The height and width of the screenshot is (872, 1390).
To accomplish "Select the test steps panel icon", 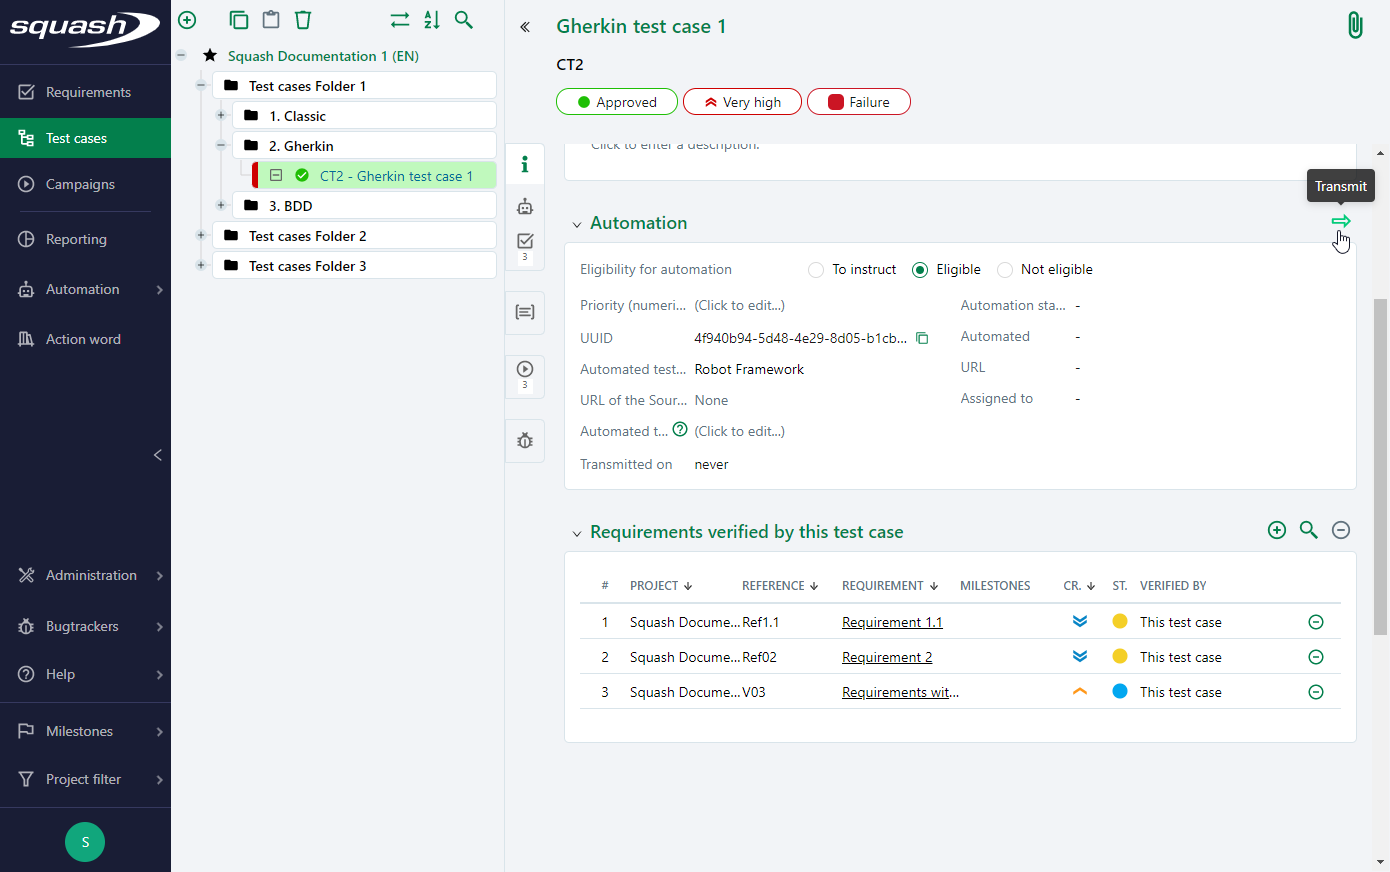I will click(x=524, y=312).
